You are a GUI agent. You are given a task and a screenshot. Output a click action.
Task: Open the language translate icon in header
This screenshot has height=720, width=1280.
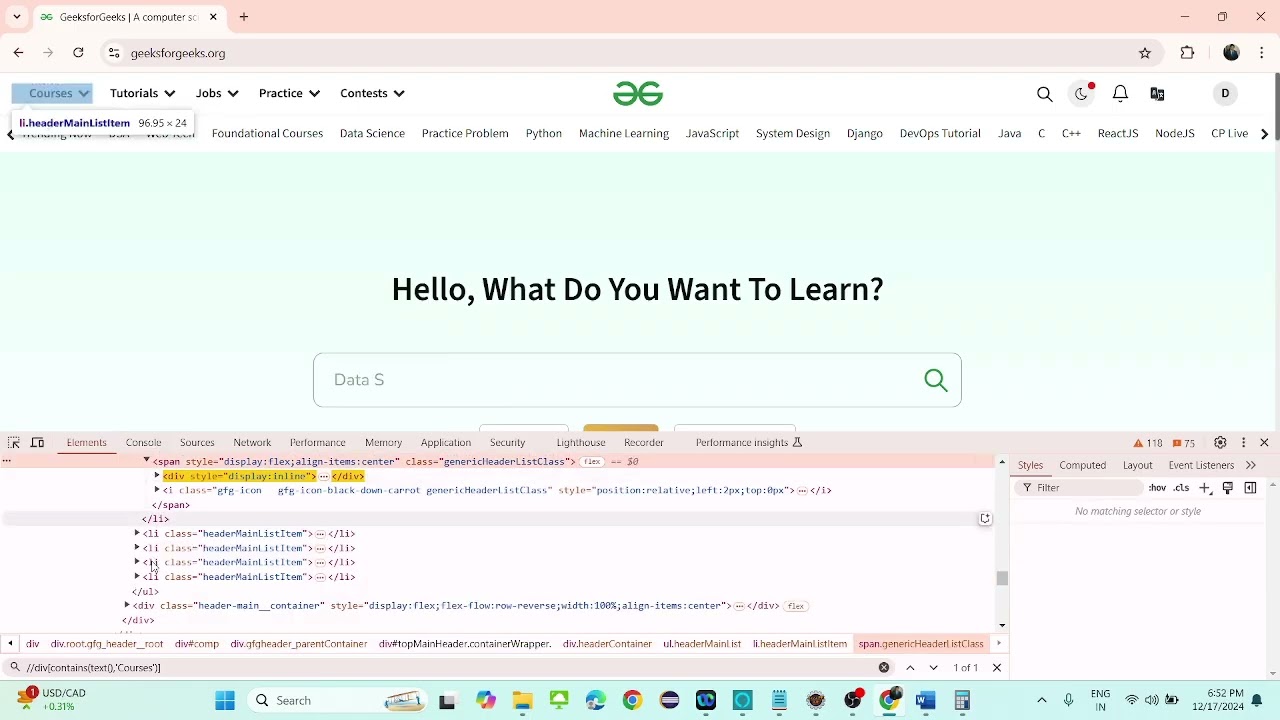(x=1157, y=94)
